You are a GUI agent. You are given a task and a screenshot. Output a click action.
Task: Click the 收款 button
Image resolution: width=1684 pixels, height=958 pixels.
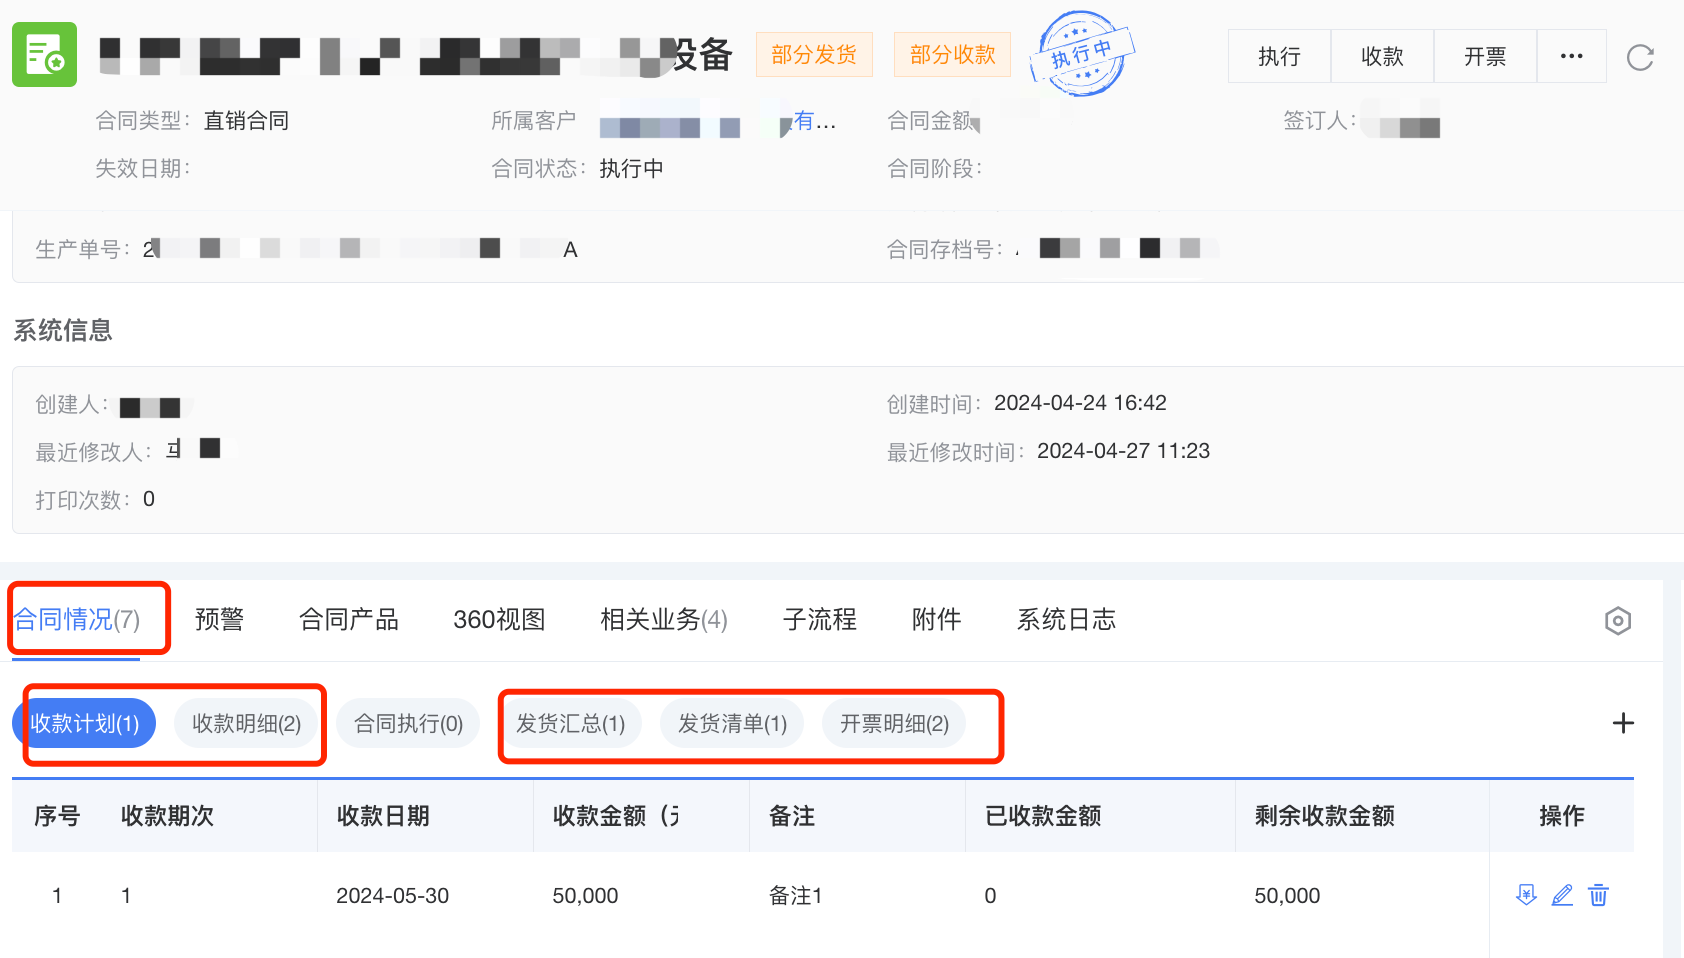point(1382,56)
